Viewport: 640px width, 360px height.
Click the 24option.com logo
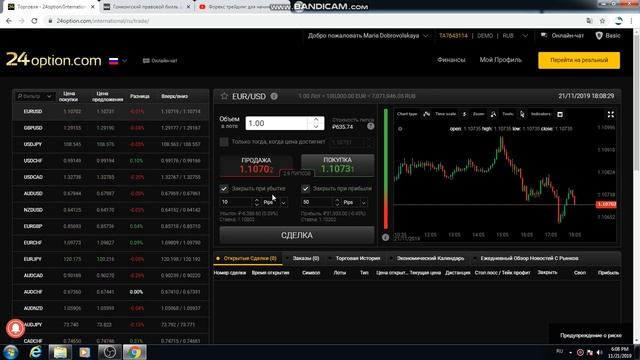coord(53,60)
